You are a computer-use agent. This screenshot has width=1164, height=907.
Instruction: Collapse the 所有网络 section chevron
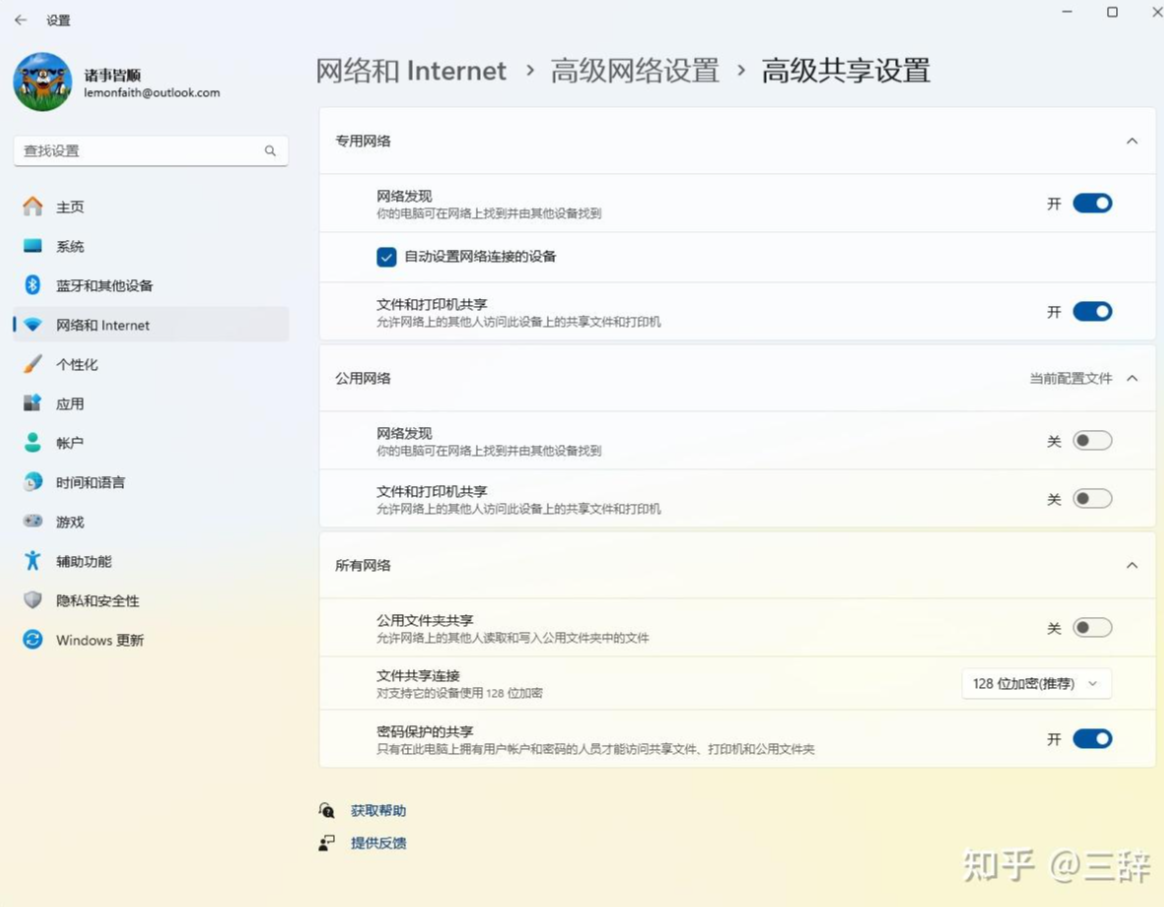pos(1132,565)
